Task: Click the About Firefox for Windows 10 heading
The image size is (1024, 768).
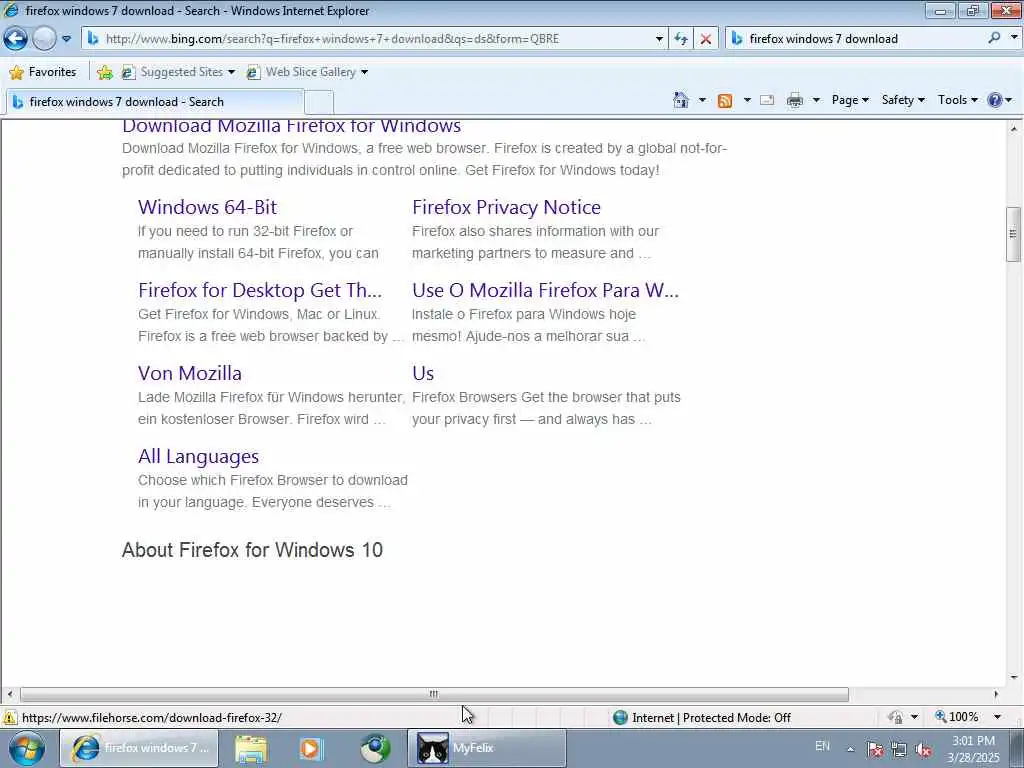Action: tap(252, 550)
